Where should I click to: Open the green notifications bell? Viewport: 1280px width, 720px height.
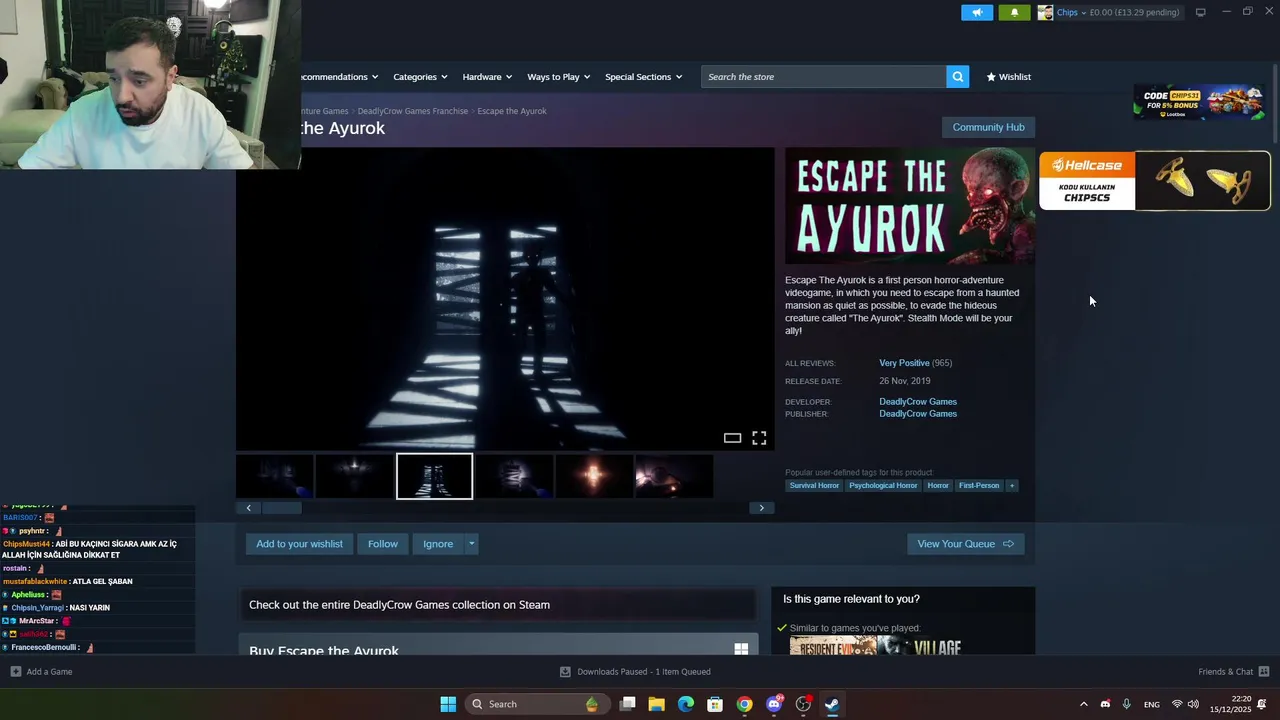coord(1014,13)
